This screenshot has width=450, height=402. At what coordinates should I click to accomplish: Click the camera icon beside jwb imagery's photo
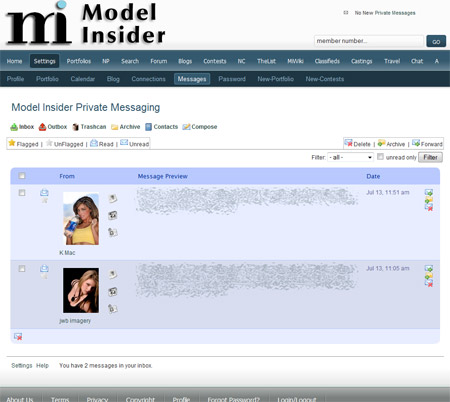(x=113, y=292)
